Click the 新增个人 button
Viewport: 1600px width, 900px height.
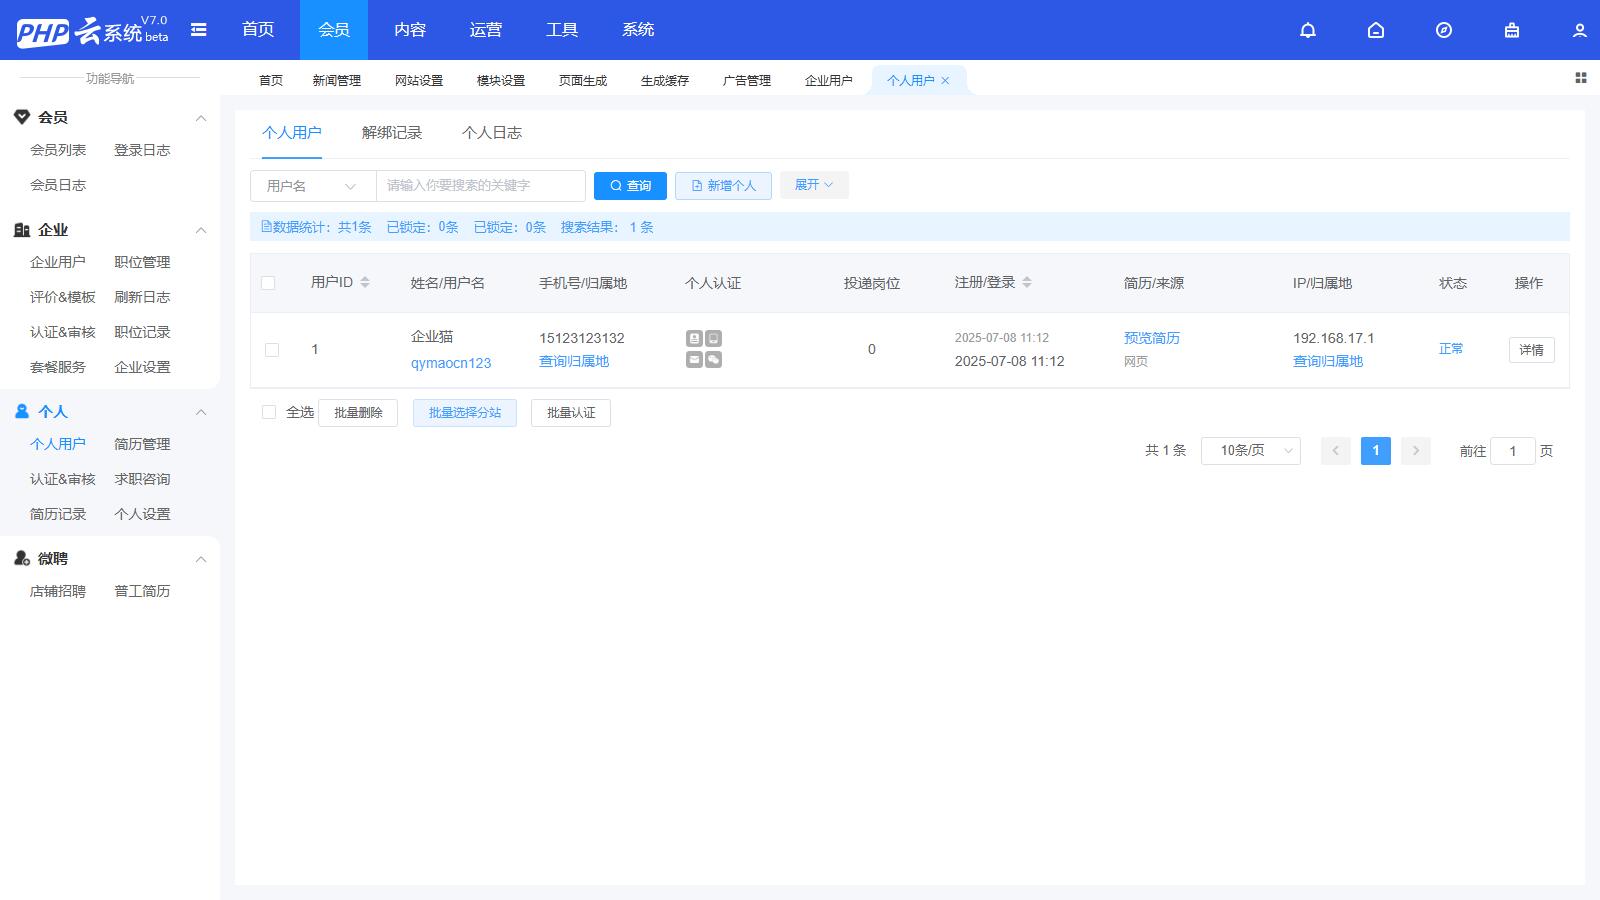tap(723, 186)
